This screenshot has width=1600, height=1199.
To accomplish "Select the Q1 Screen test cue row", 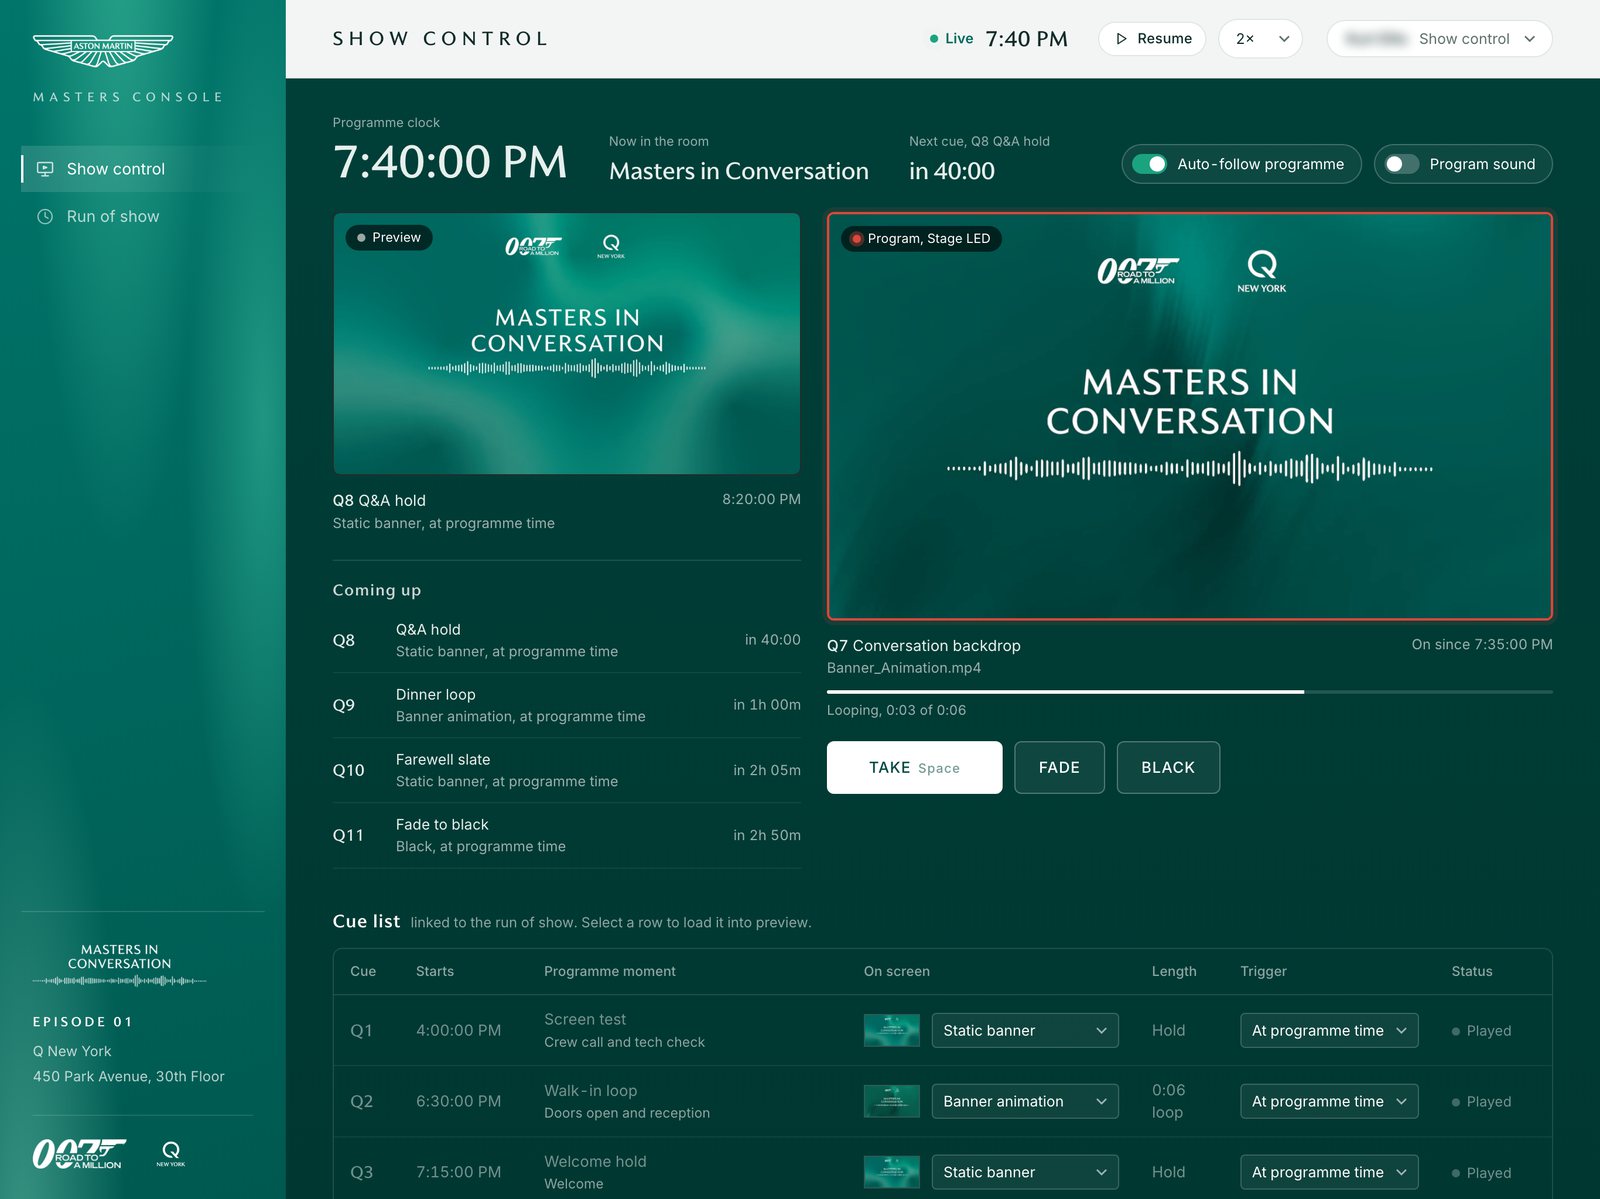I will coord(942,1031).
